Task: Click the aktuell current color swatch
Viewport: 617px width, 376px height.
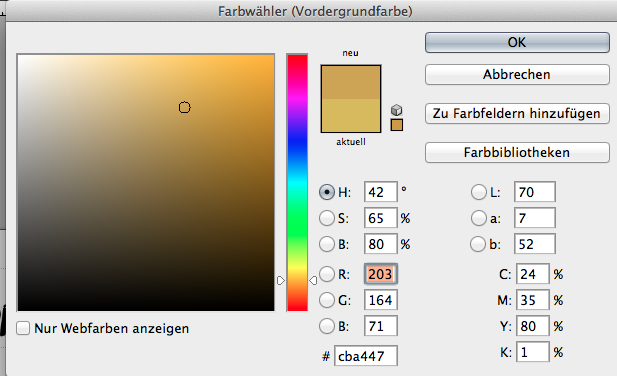Action: [351, 115]
